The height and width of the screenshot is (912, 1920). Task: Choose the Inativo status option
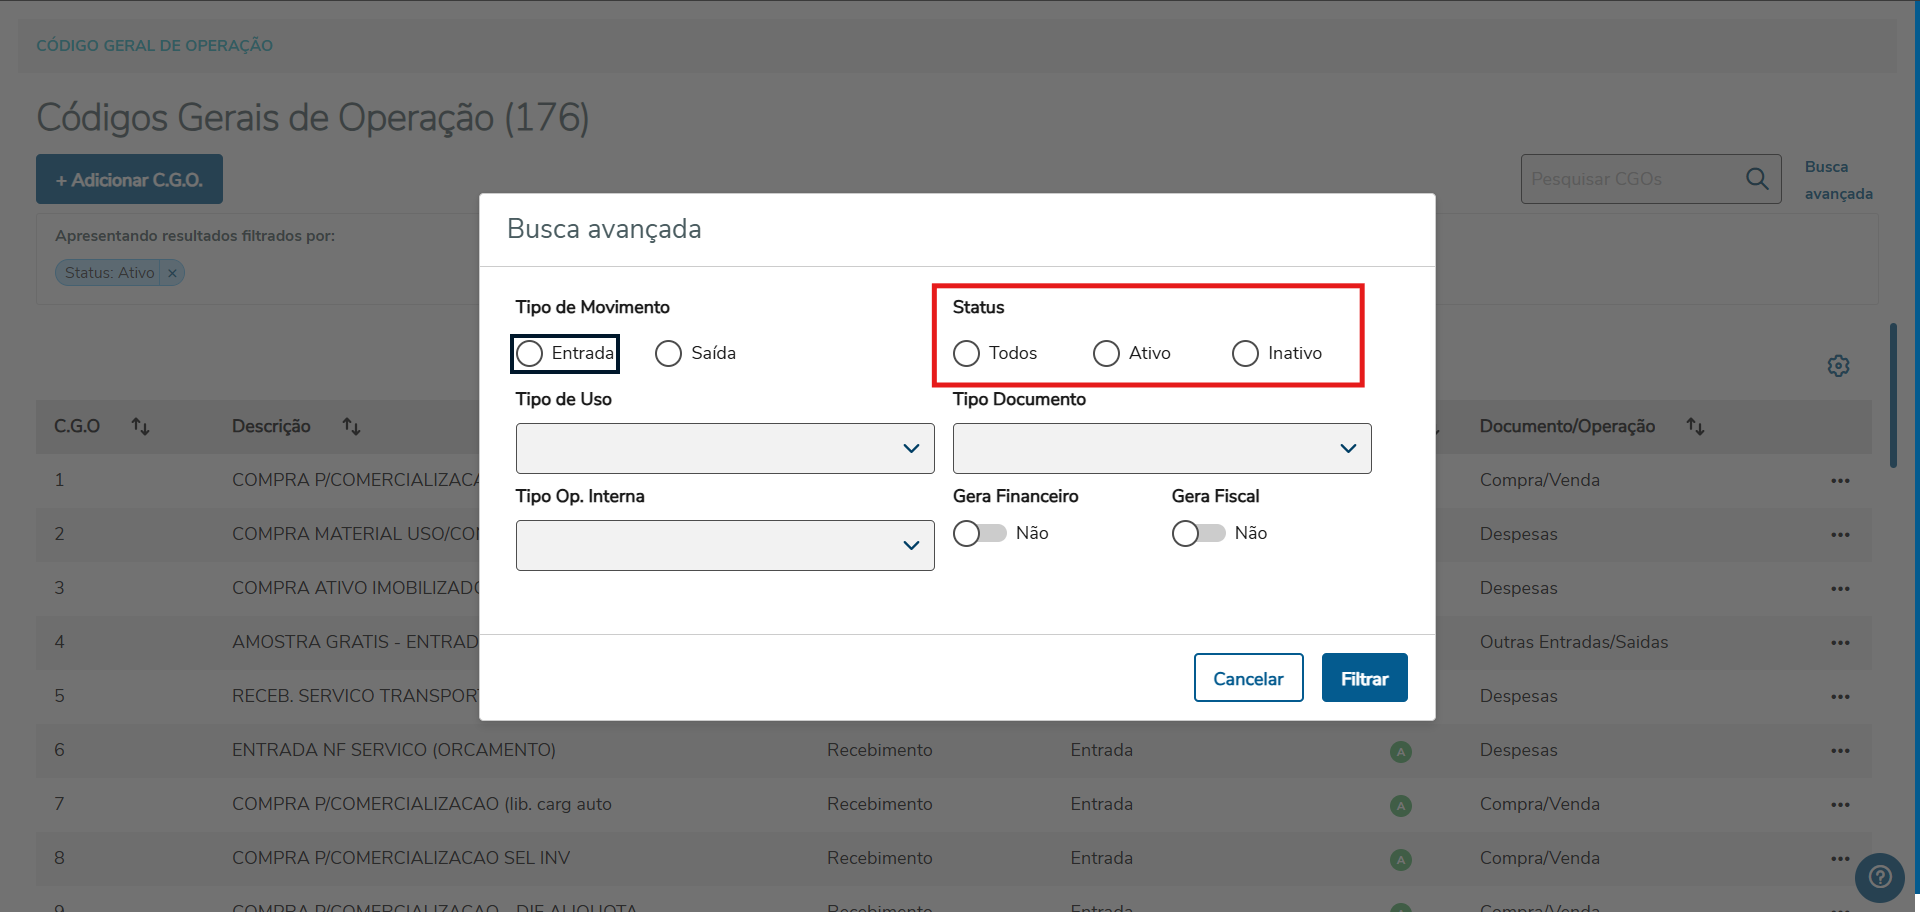pyautogui.click(x=1245, y=354)
